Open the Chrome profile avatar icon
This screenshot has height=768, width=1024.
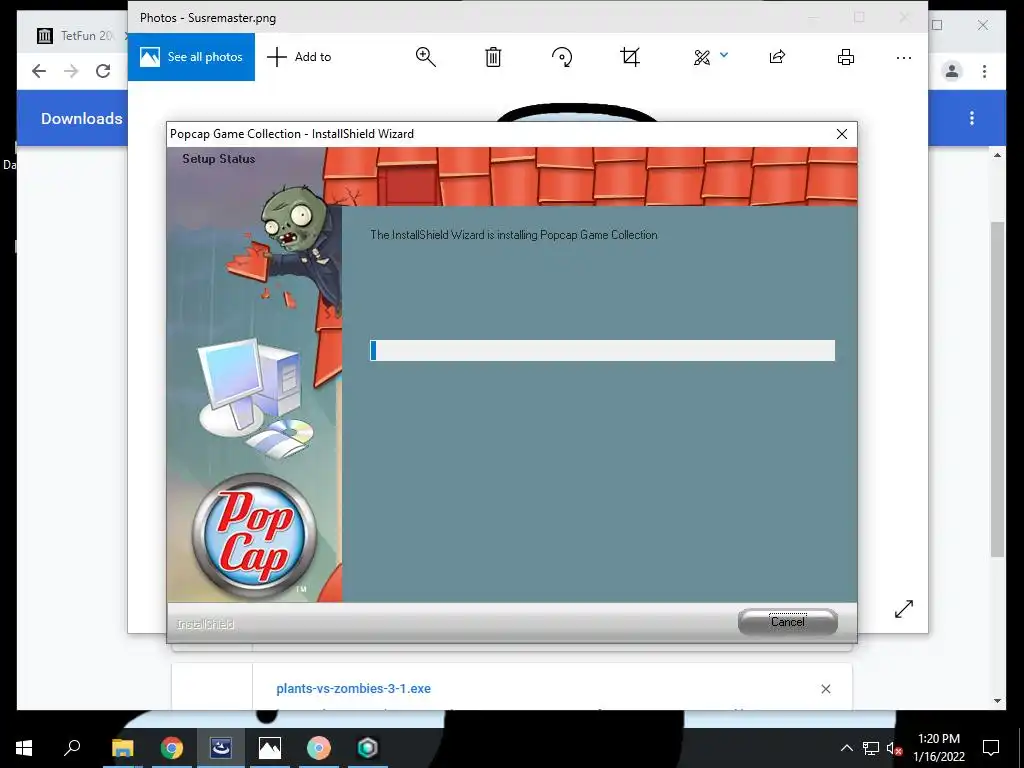(x=952, y=71)
